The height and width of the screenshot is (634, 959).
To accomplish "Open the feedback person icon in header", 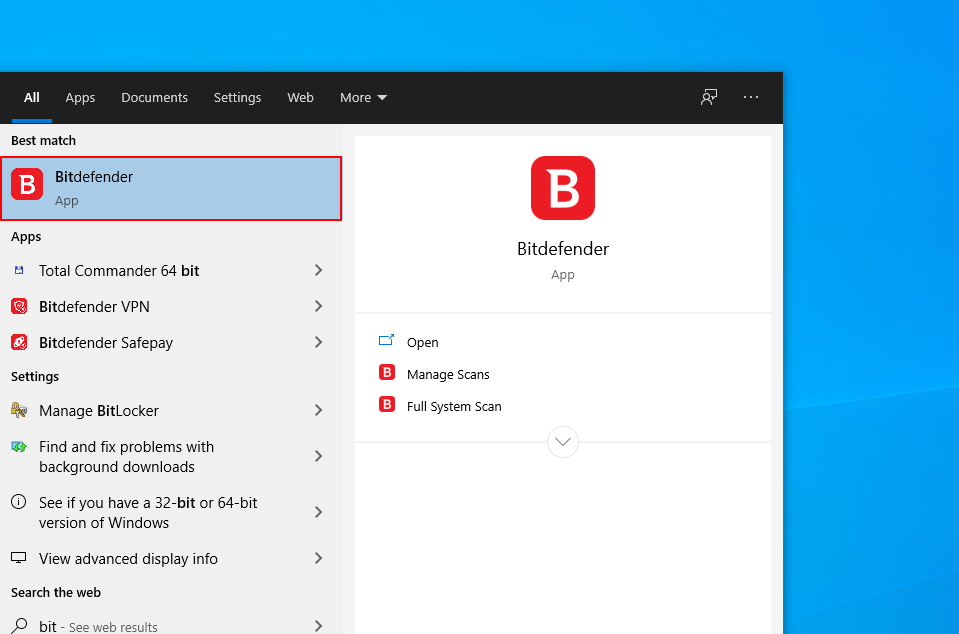I will point(709,97).
